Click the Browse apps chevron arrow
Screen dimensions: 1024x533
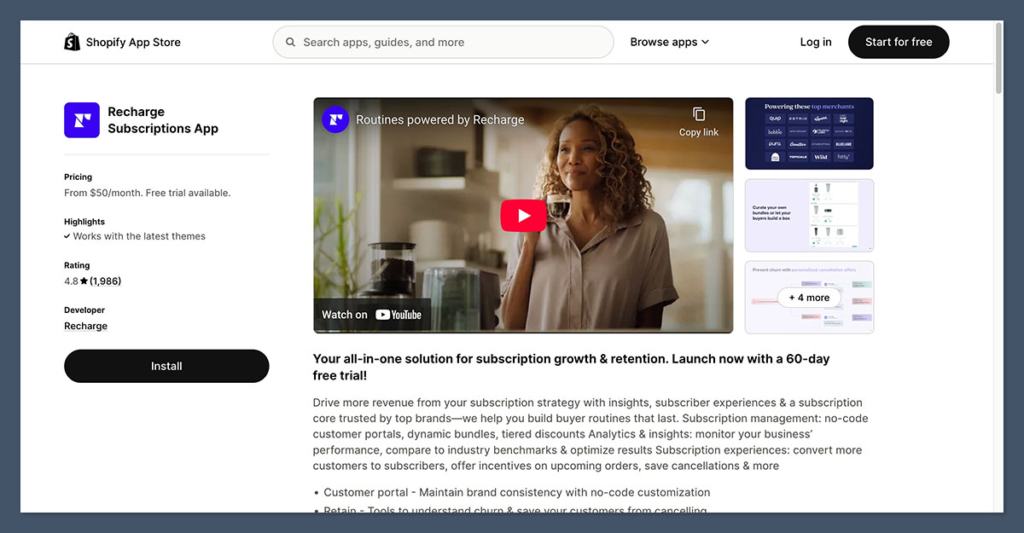[x=705, y=42]
